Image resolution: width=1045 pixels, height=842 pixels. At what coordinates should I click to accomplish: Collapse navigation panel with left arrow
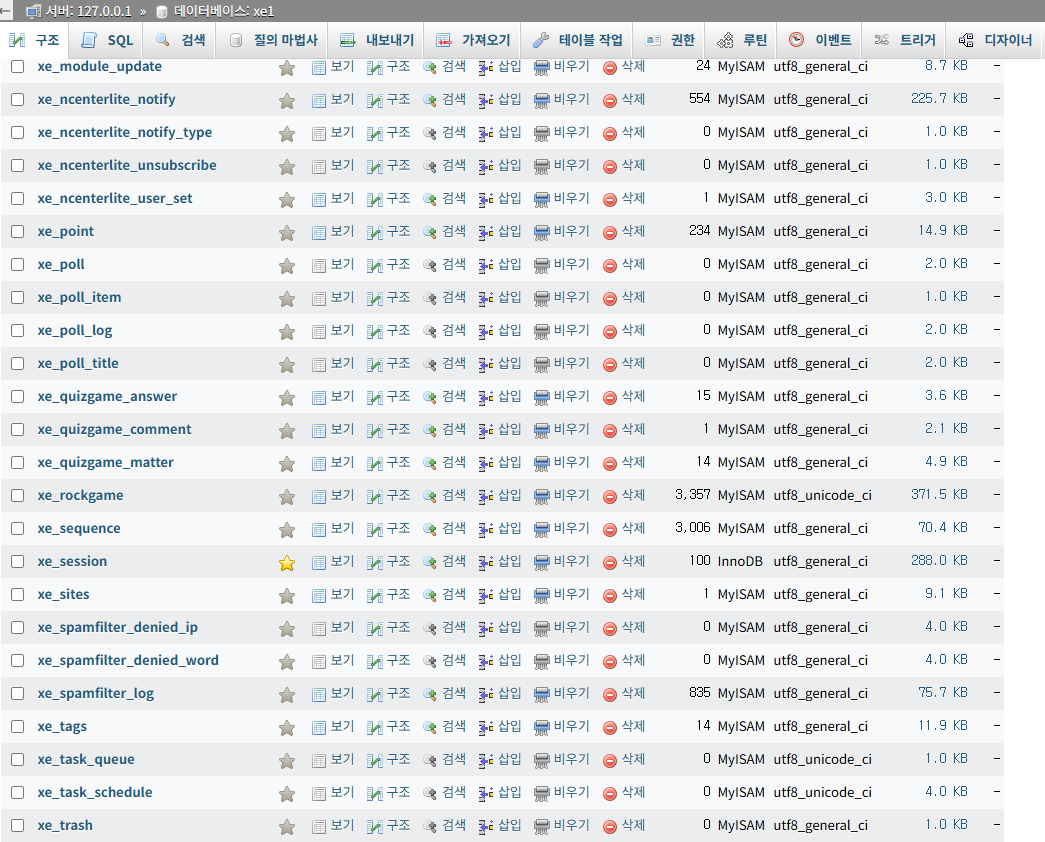point(7,11)
